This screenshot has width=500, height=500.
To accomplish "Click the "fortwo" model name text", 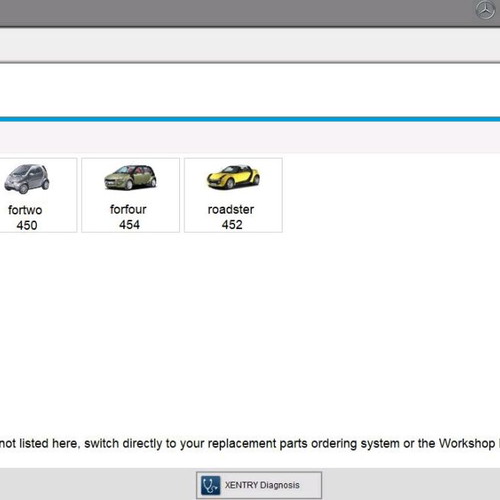I will pos(25,210).
